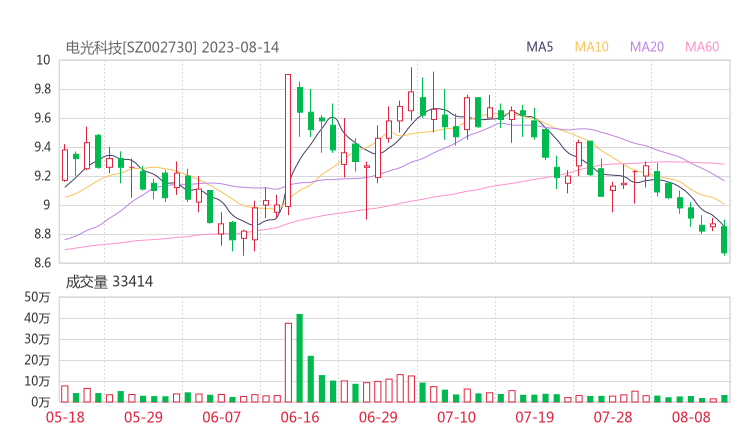Click the 9.4 price axis label
Viewport: 740px width, 440px height.
(x=42, y=147)
